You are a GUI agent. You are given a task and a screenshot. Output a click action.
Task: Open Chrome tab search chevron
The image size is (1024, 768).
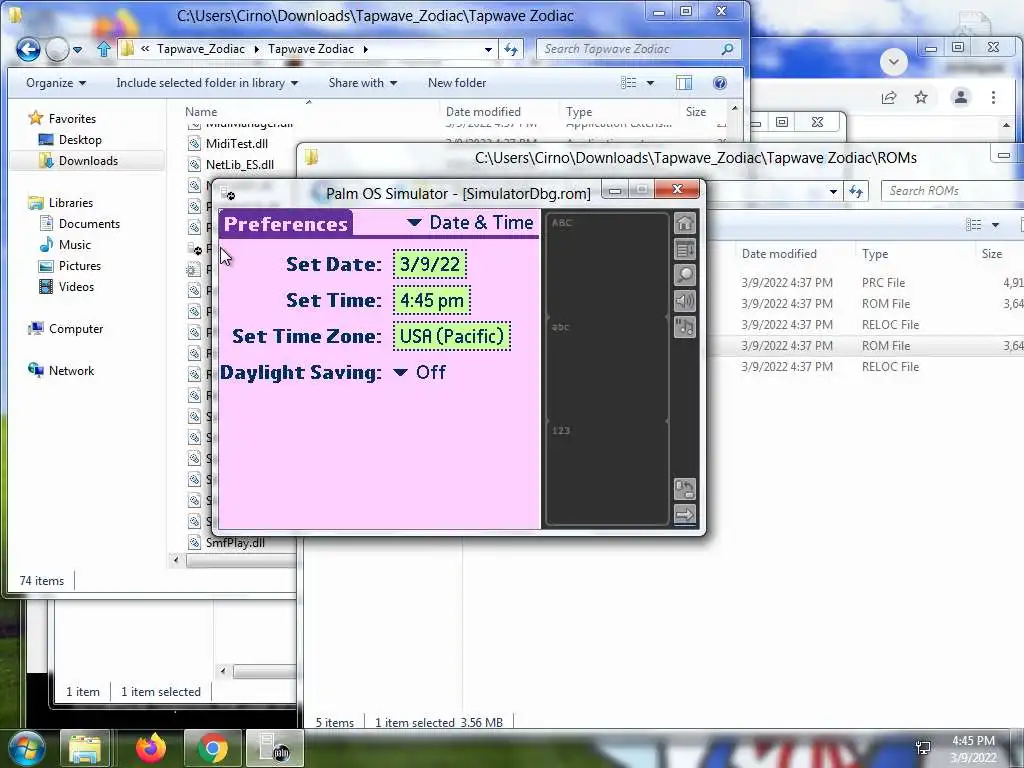tap(893, 63)
